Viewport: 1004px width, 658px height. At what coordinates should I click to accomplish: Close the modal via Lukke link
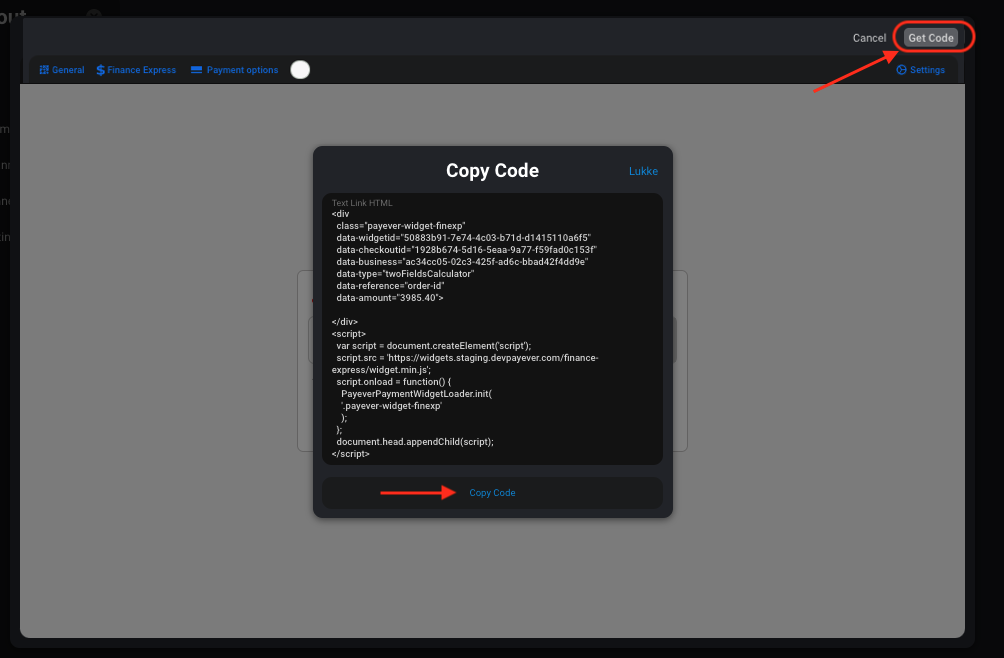(643, 171)
